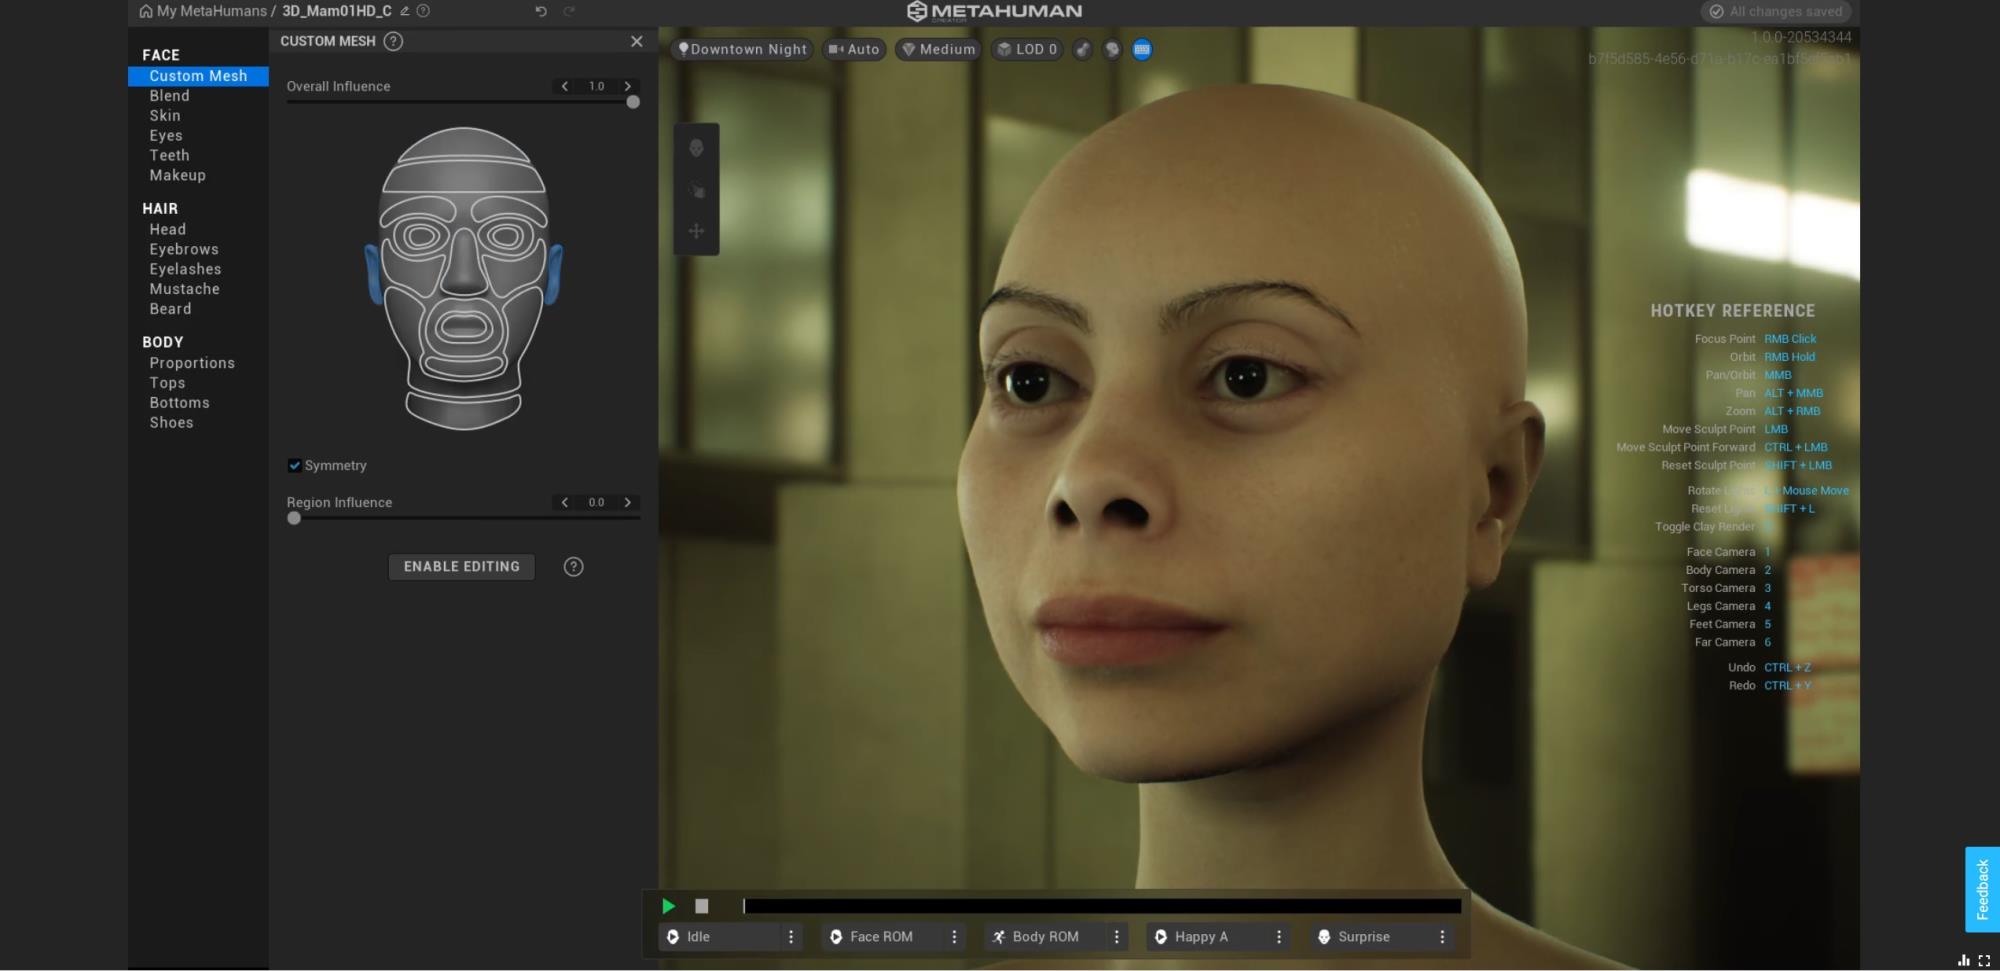This screenshot has height=971, width=2000.
Task: Open the Tops body section
Action: pyautogui.click(x=167, y=383)
